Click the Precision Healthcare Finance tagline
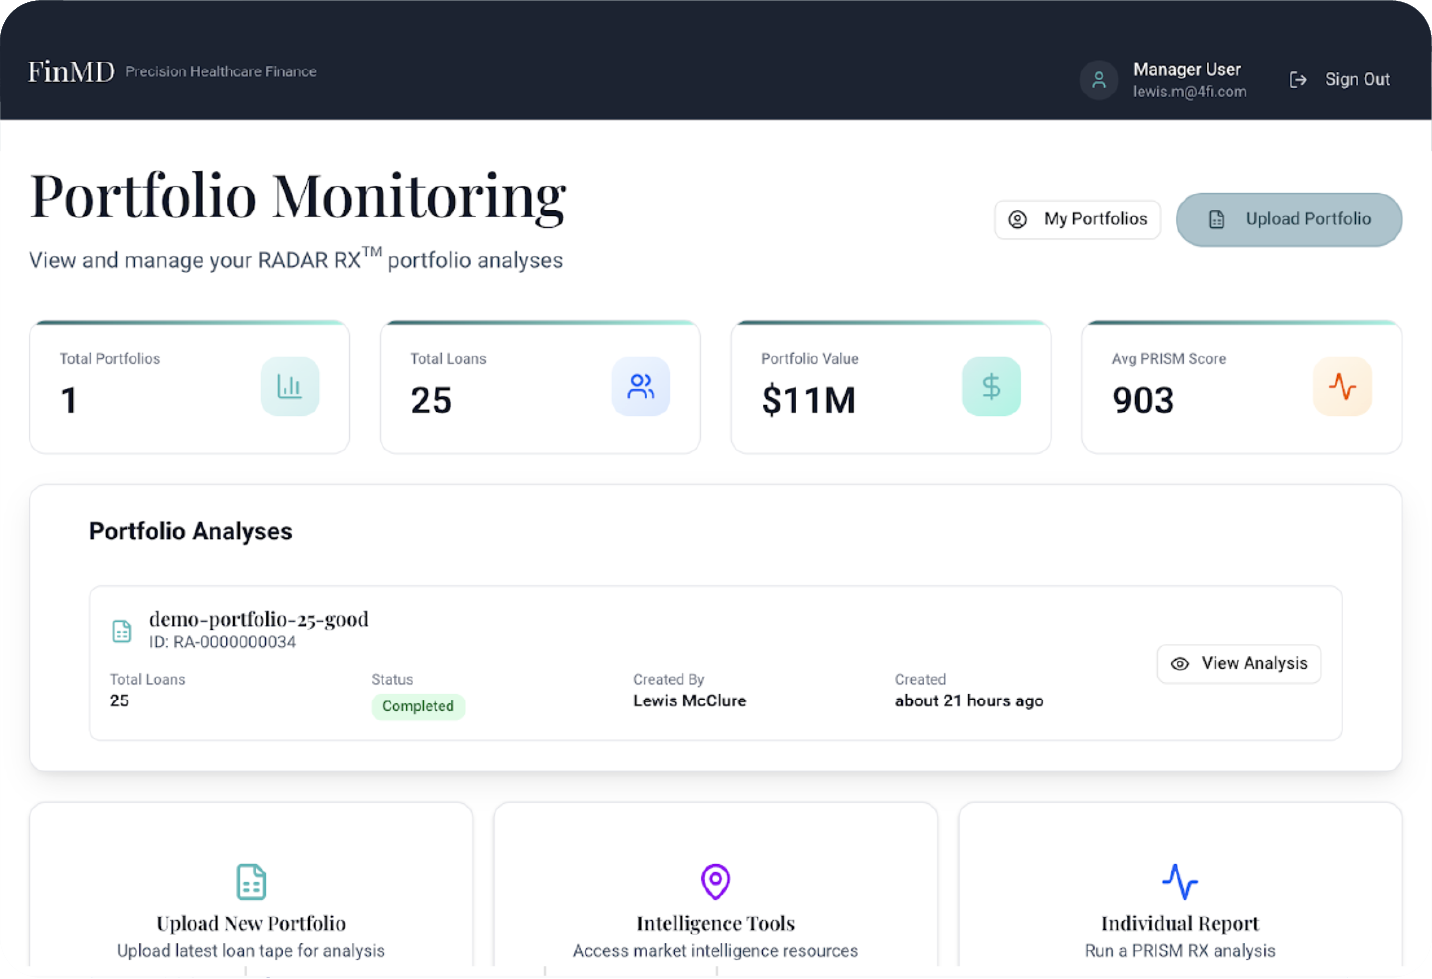 [x=221, y=72]
